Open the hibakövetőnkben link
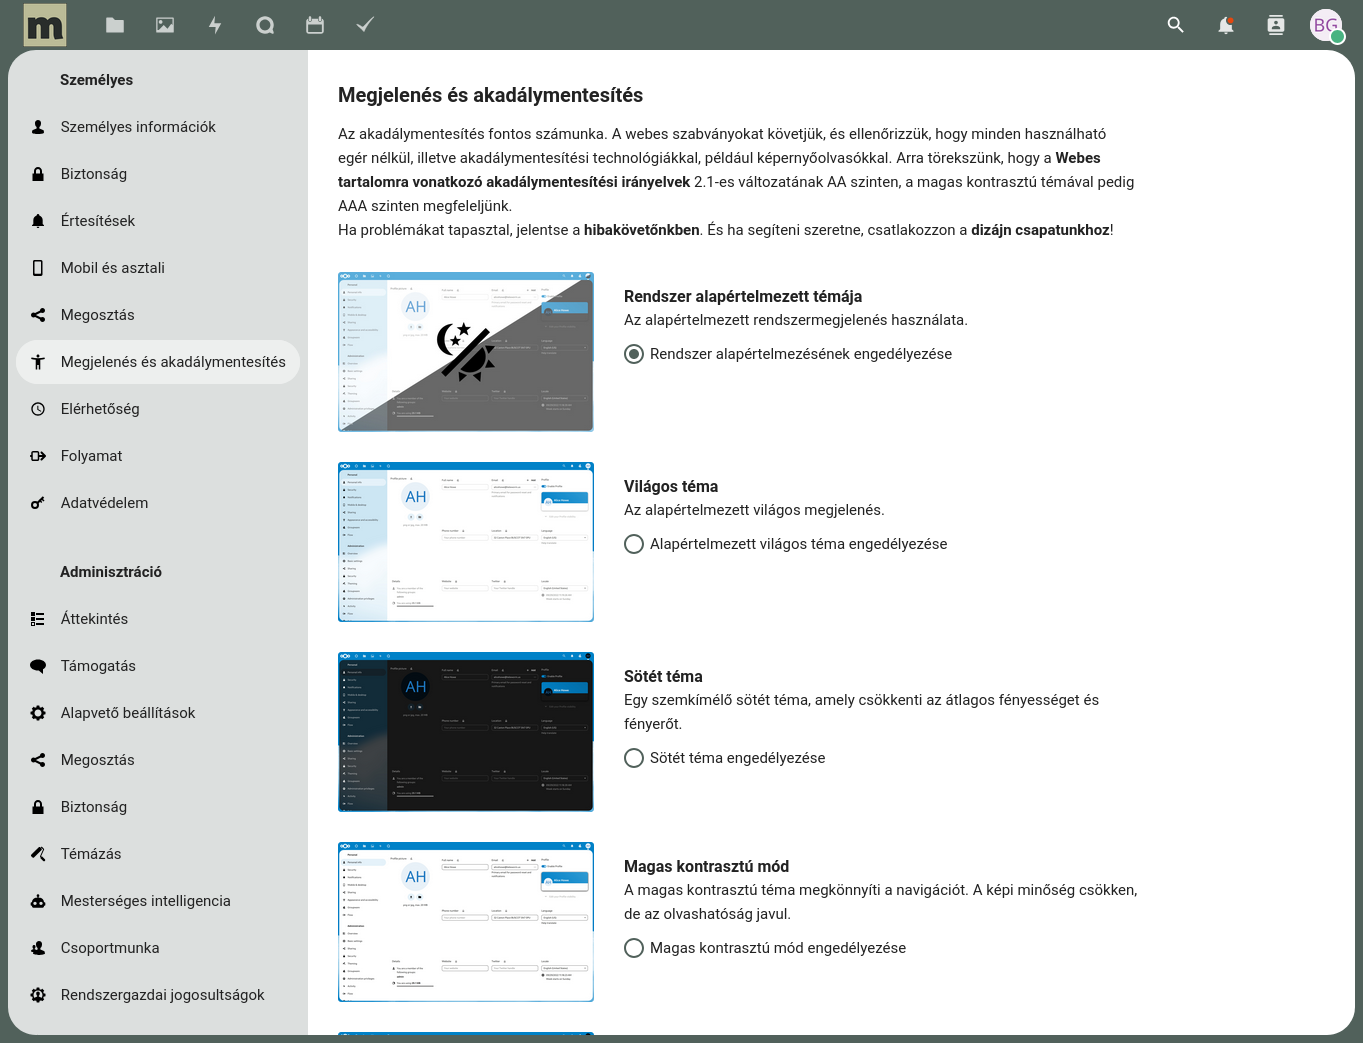The width and height of the screenshot is (1363, 1043). 642,230
